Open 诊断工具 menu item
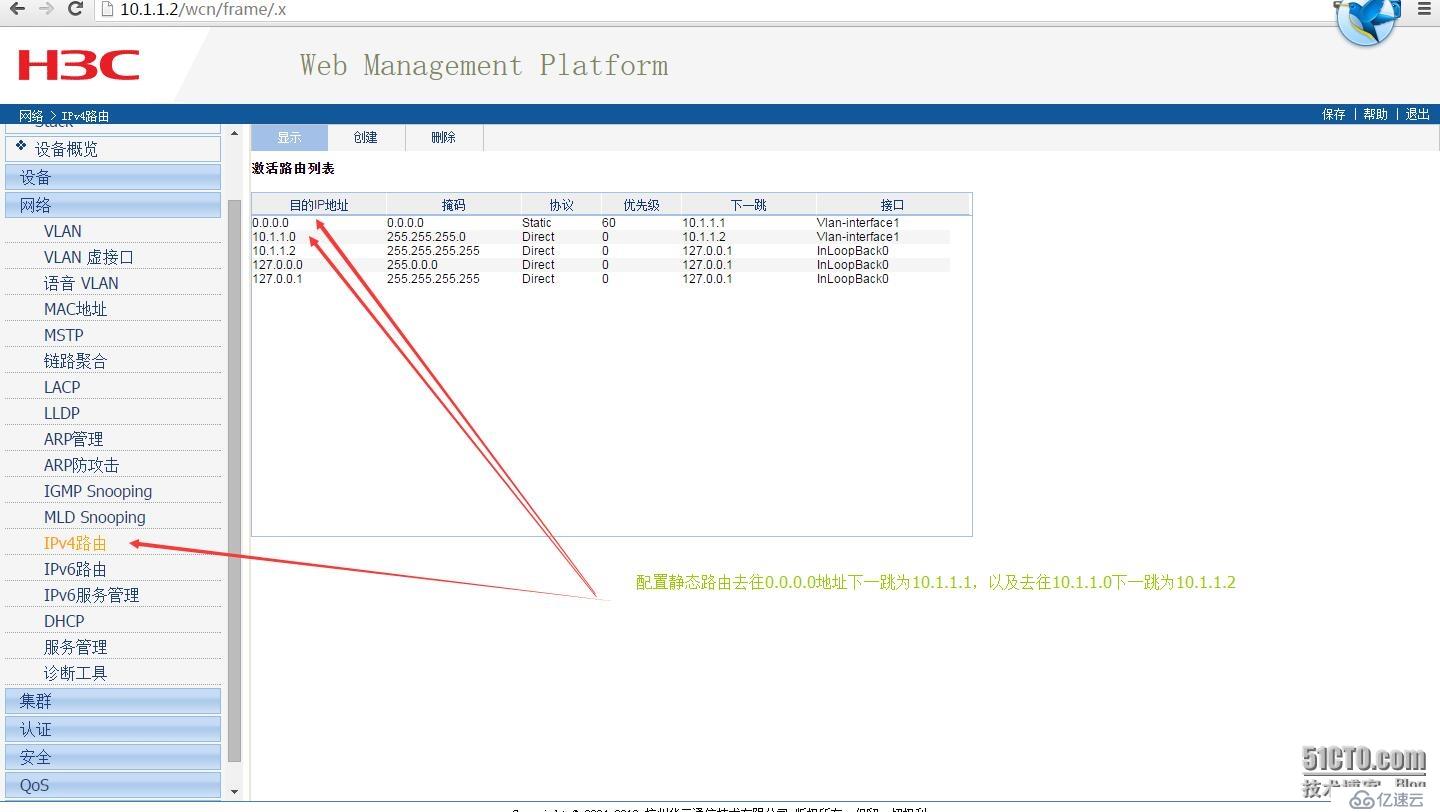 click(75, 673)
